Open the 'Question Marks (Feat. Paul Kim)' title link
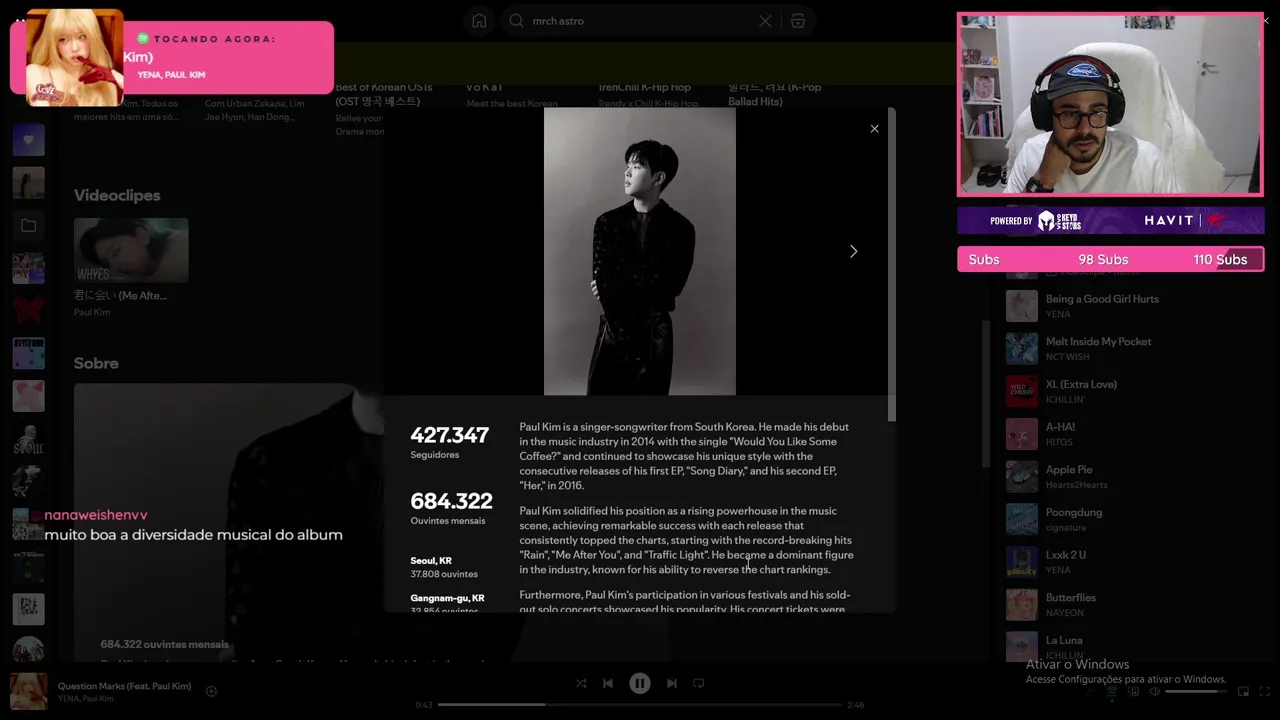The width and height of the screenshot is (1280, 720). 124,686
